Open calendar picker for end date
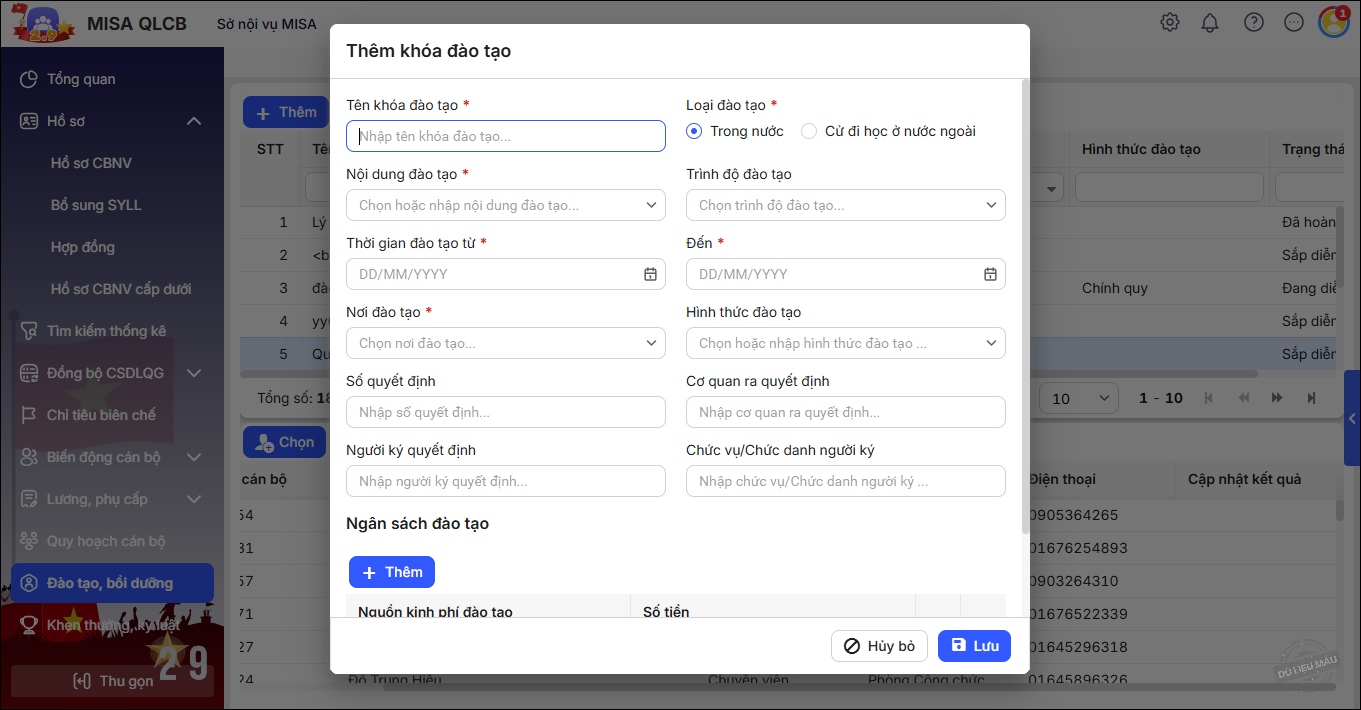This screenshot has width=1361, height=710. (x=990, y=274)
